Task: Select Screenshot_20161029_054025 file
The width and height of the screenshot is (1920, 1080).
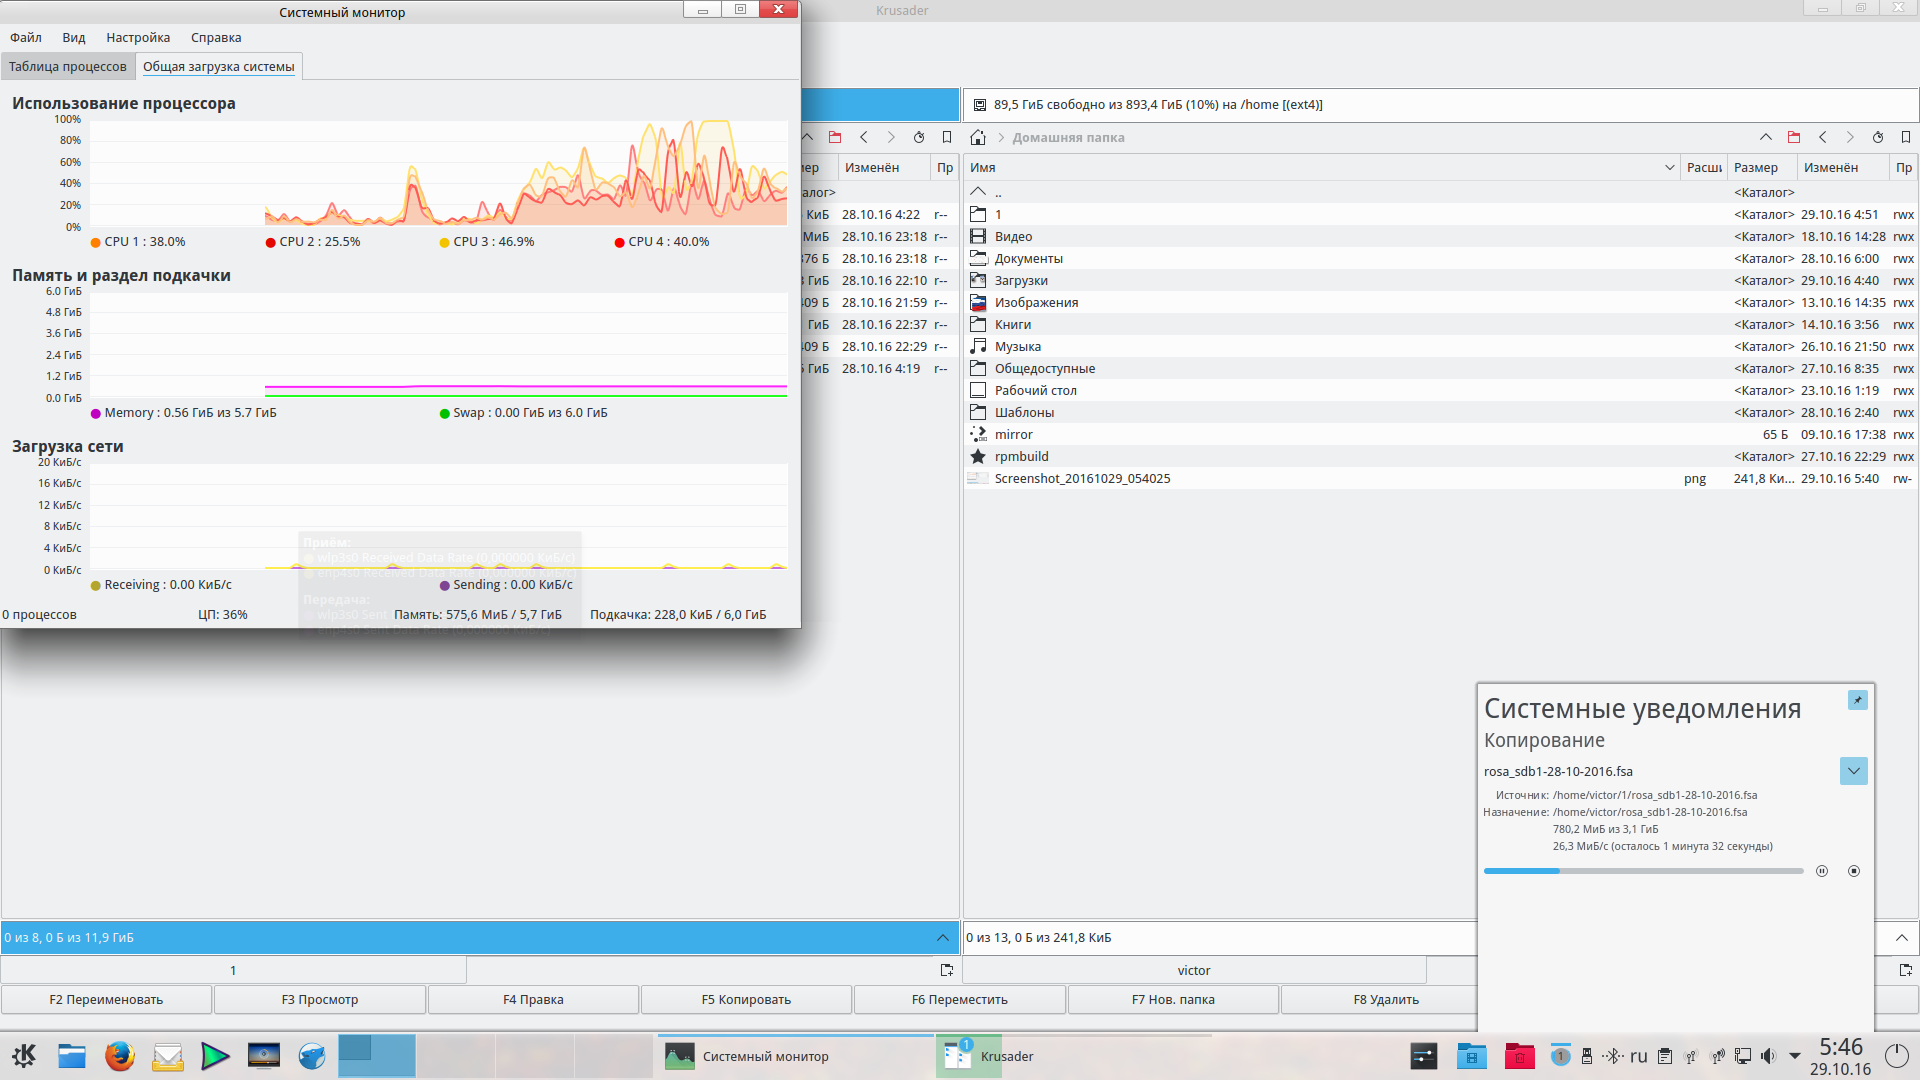Action: point(1081,479)
